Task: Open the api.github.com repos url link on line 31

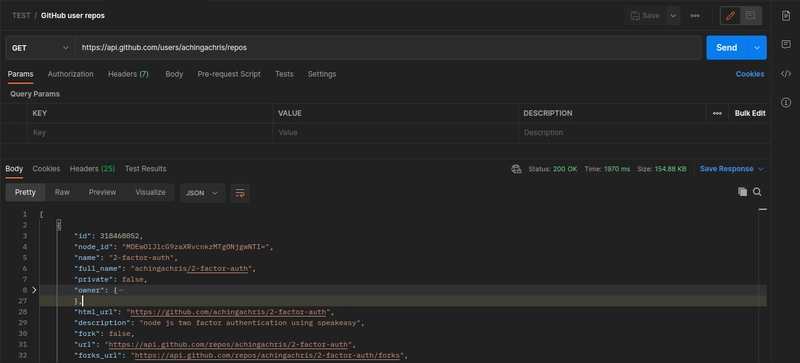Action: tap(229, 344)
